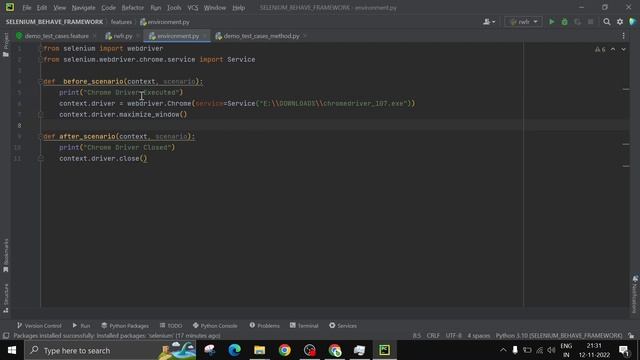The width and height of the screenshot is (640, 360).
Task: Click the Stop run icon
Action: click(x=591, y=22)
